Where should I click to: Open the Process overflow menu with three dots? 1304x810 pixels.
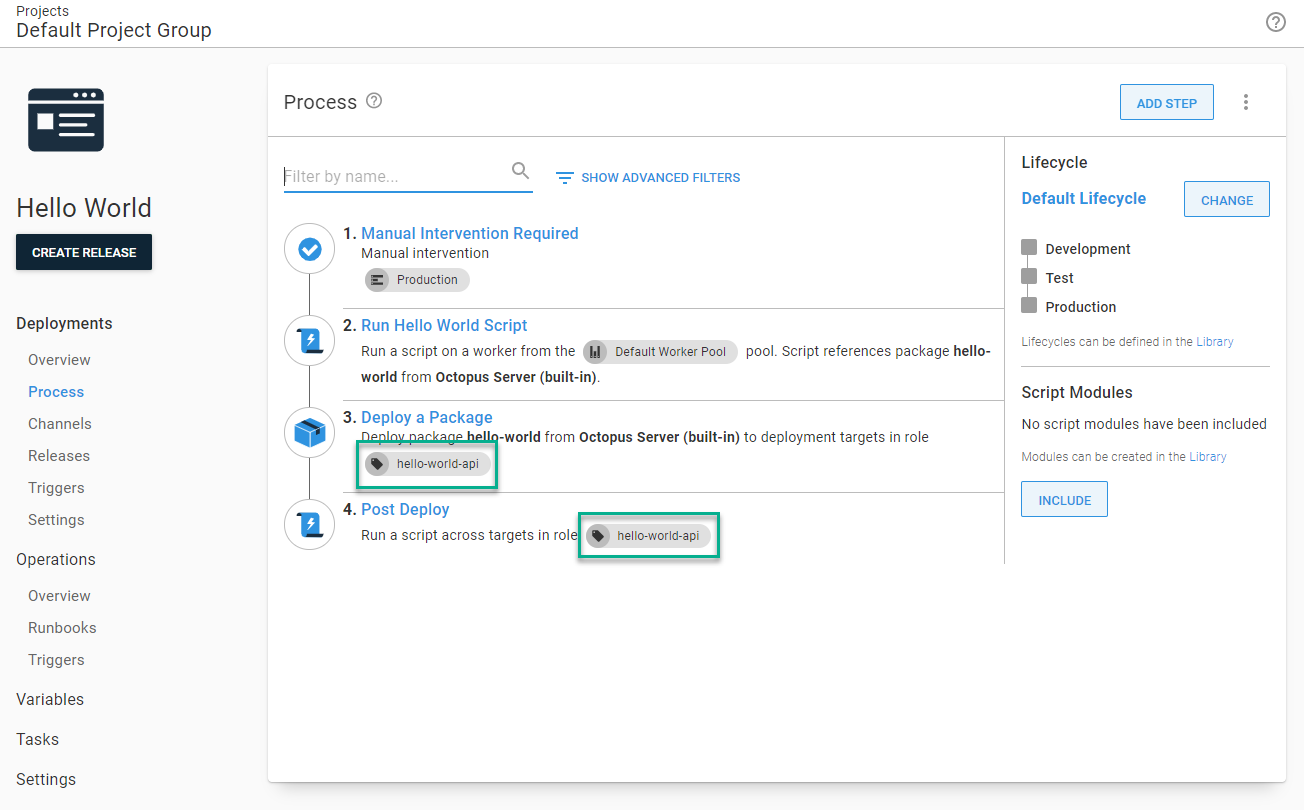coord(1245,101)
